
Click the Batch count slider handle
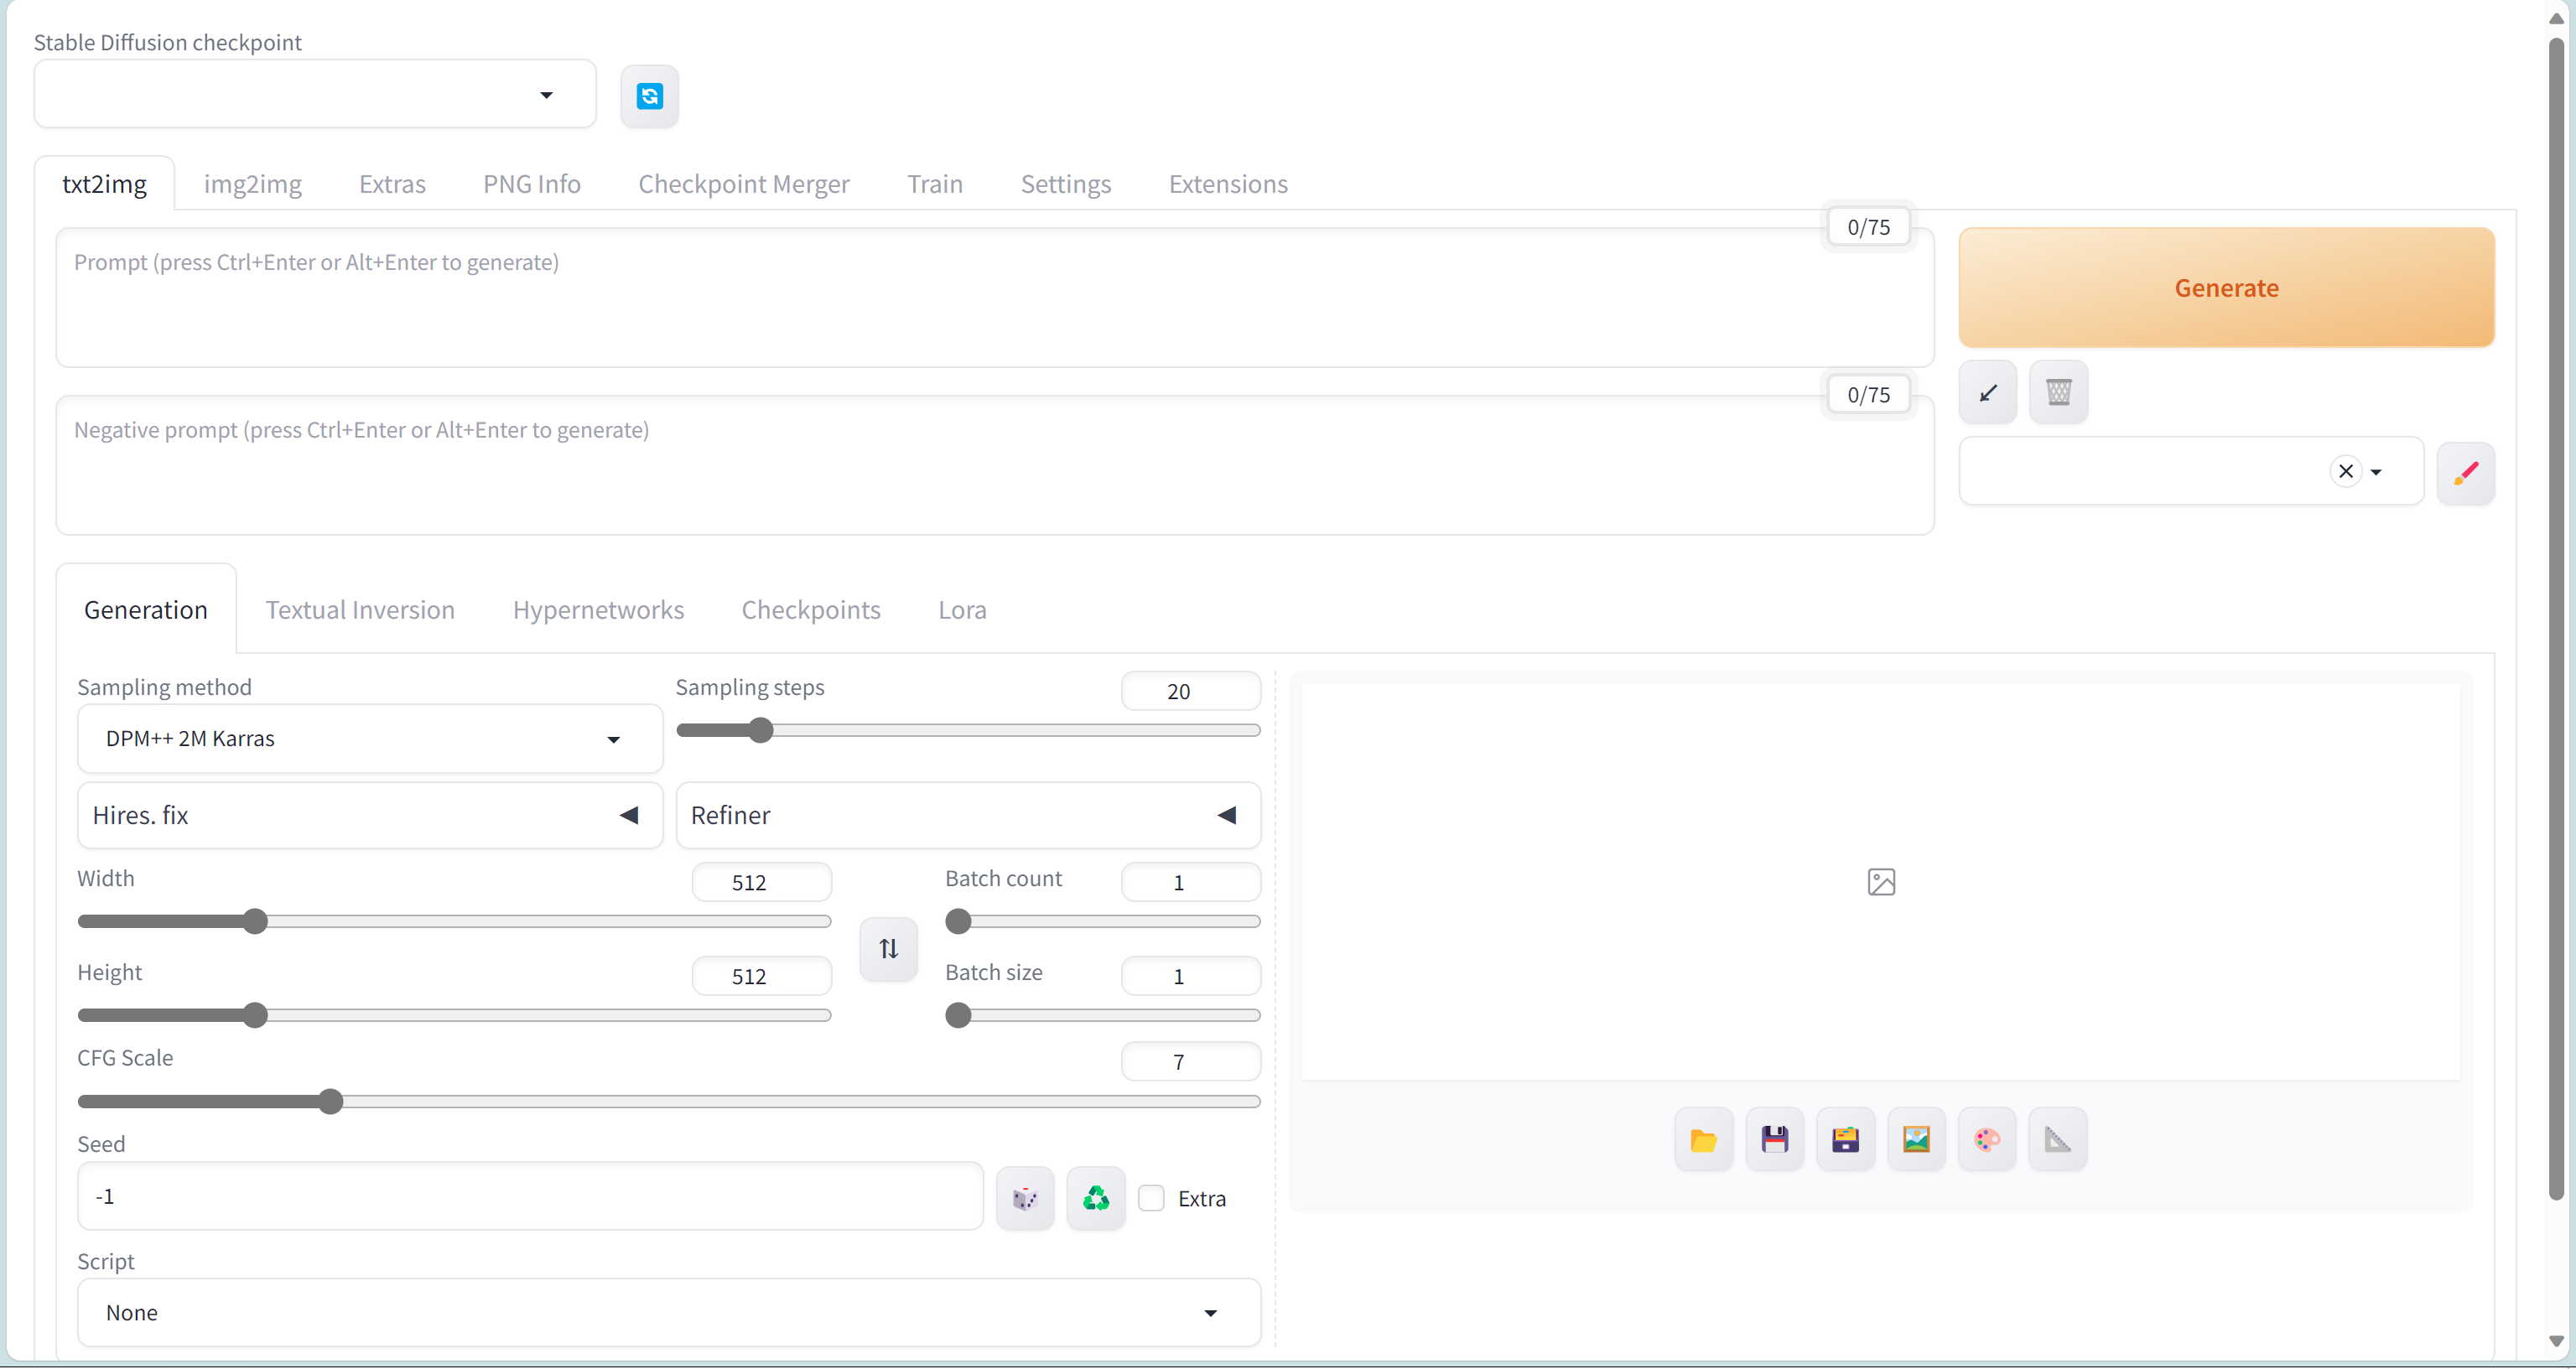point(958,922)
